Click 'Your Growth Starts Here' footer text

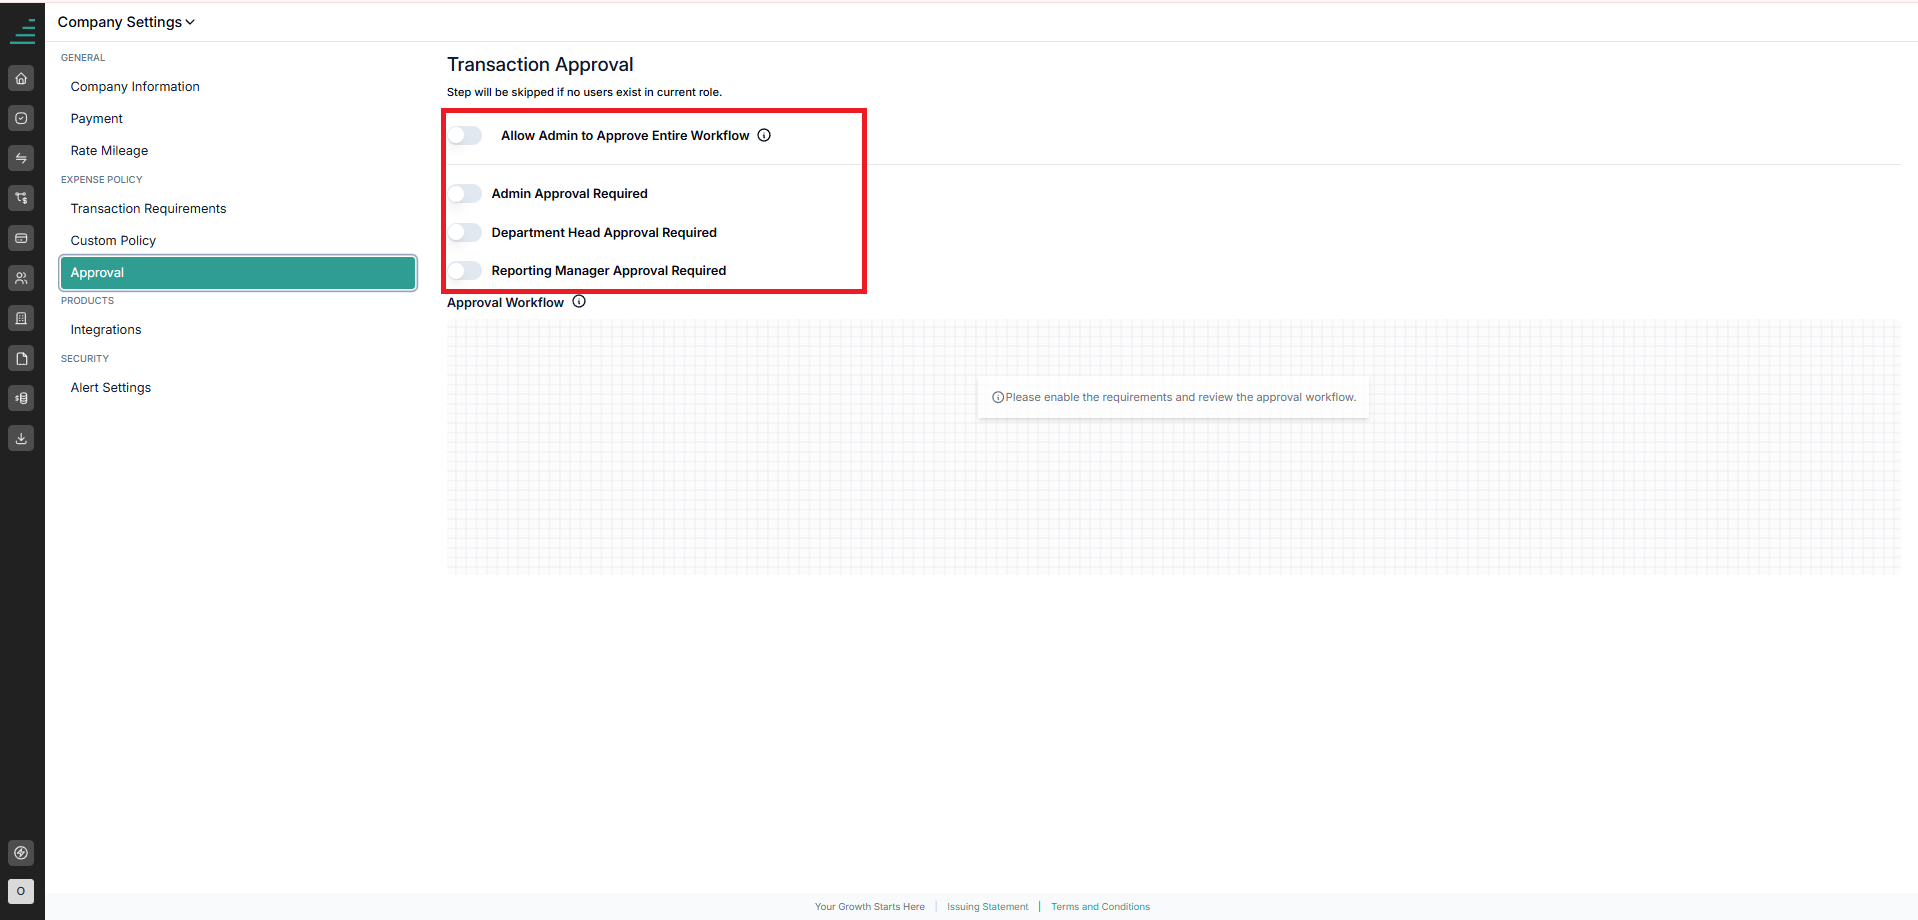869,907
